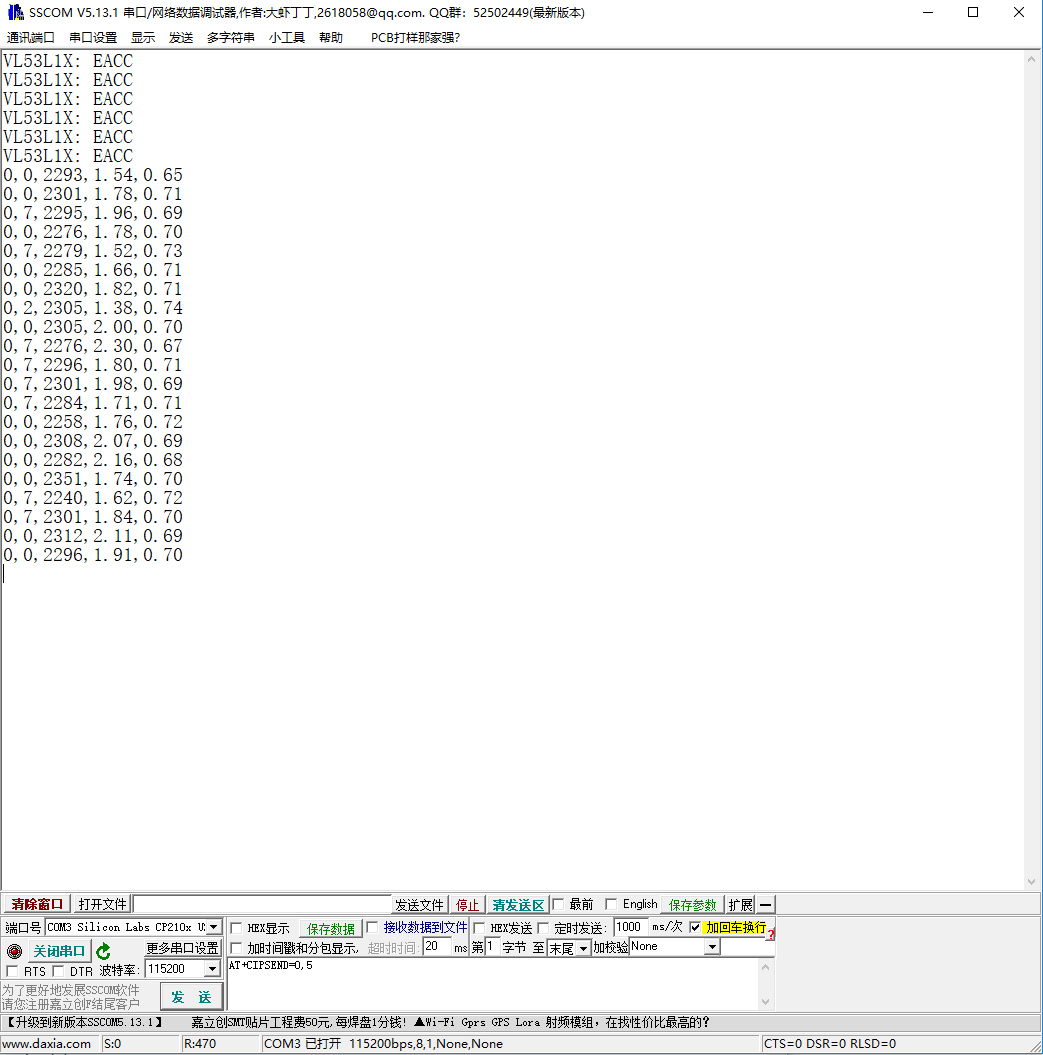The image size is (1043, 1055).
Task: Click the 扩展 button
Action: point(740,905)
